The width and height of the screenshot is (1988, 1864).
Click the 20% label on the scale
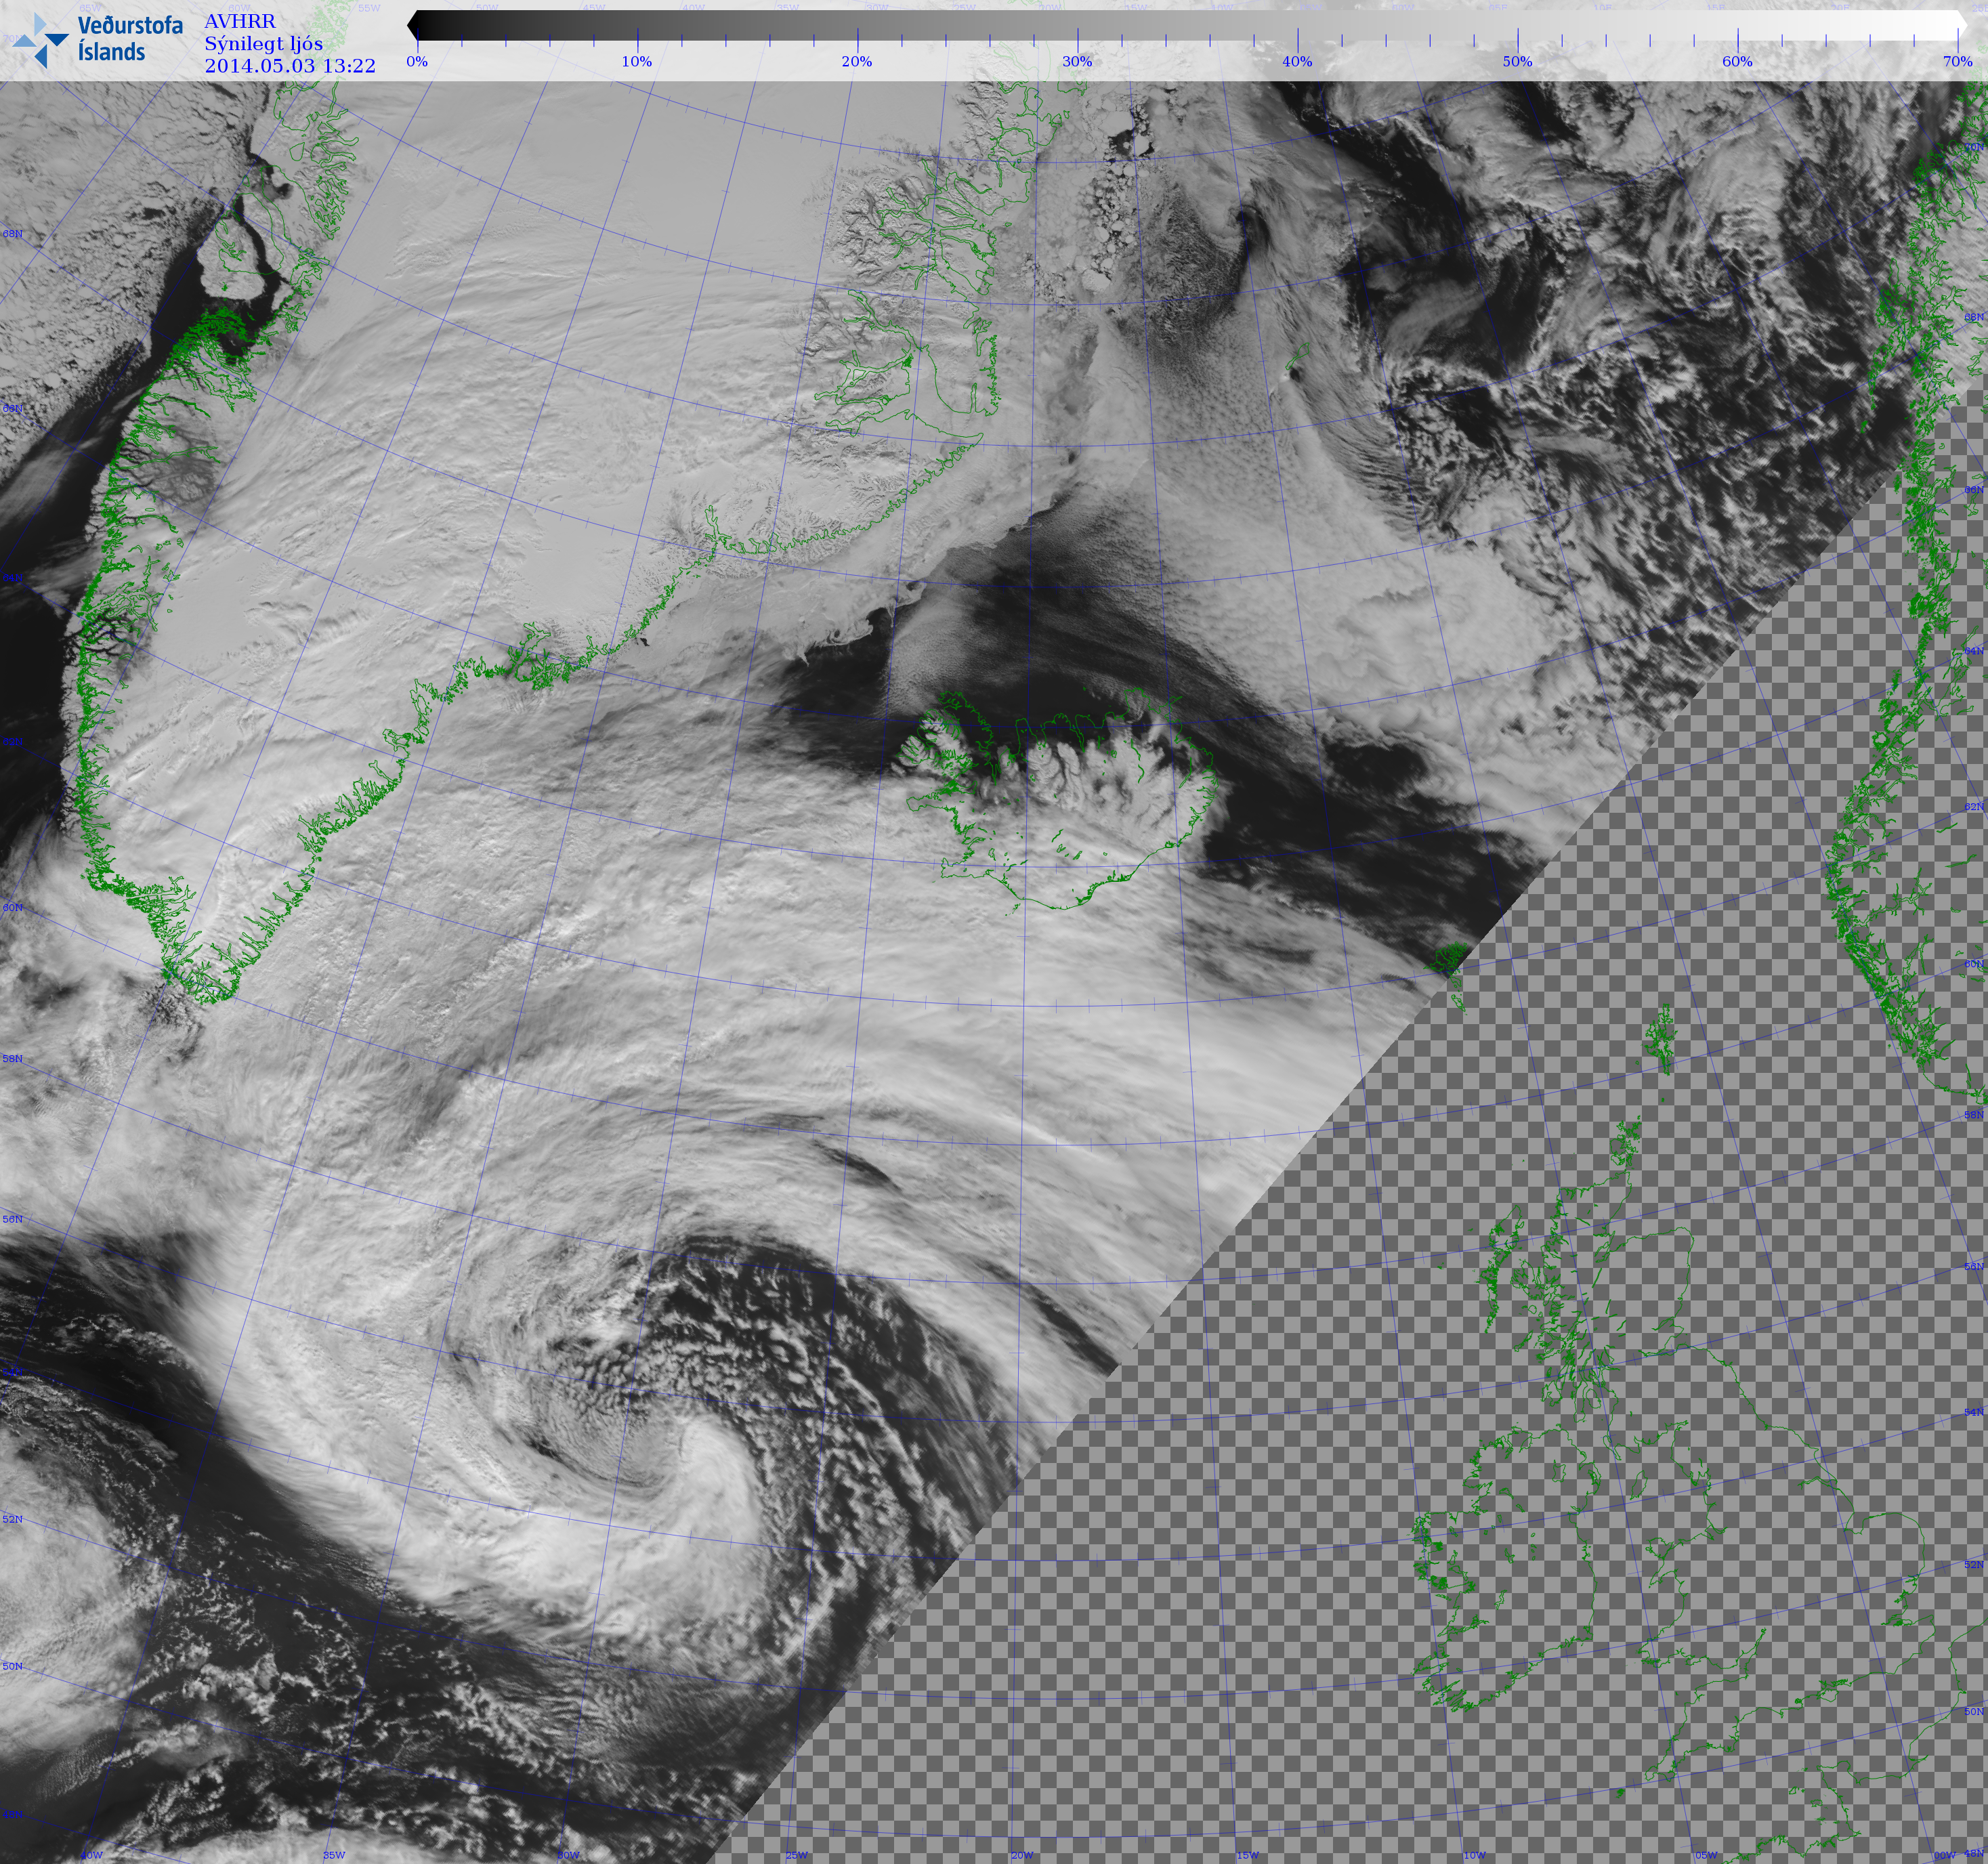point(857,61)
